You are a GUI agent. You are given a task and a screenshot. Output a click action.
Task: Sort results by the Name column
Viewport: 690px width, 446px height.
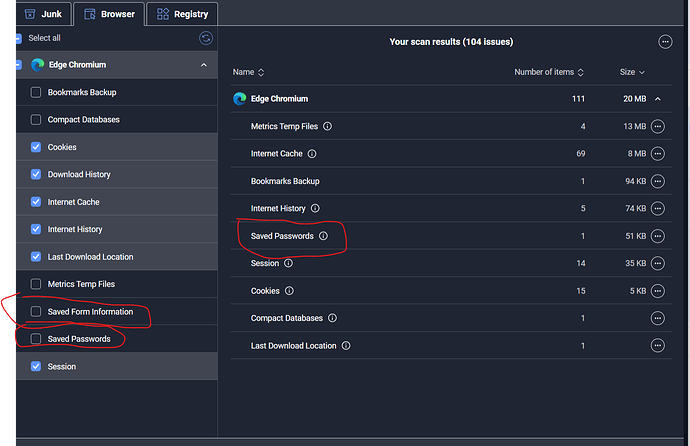click(248, 72)
